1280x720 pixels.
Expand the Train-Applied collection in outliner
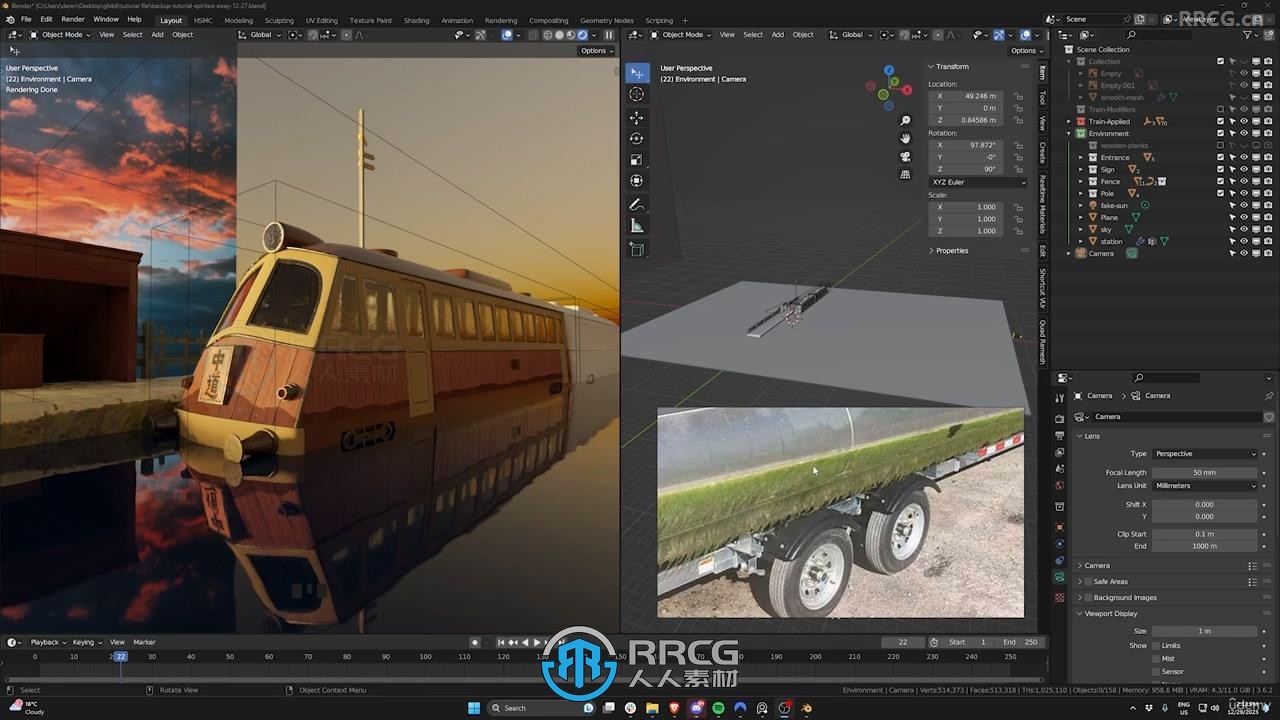(x=1069, y=121)
